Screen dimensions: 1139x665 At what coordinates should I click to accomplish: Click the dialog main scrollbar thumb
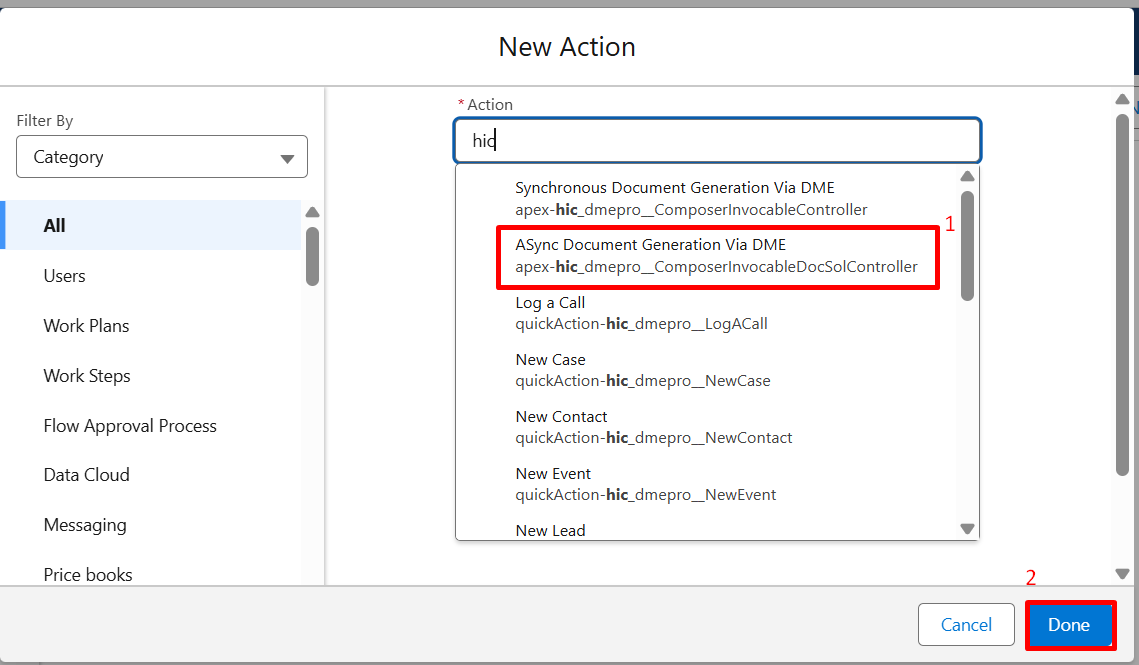pyautogui.click(x=1122, y=294)
